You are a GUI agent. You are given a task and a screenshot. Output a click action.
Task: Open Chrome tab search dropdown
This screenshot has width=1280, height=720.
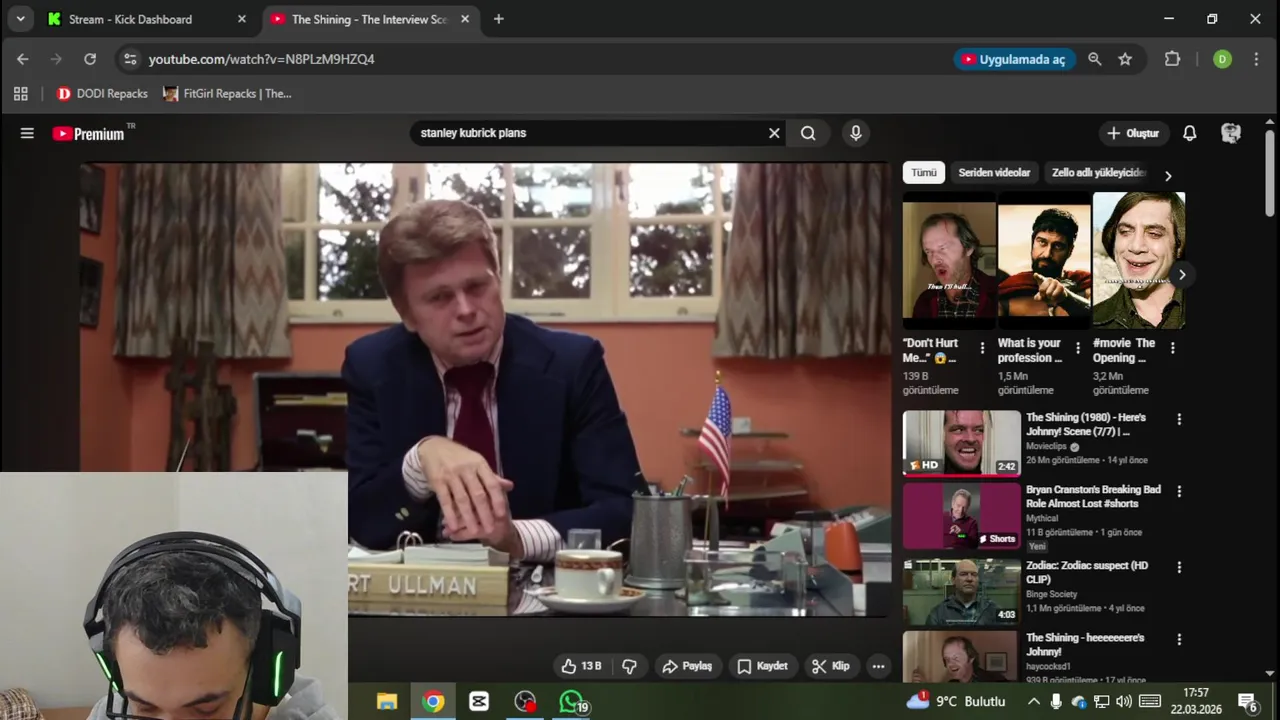(20, 19)
